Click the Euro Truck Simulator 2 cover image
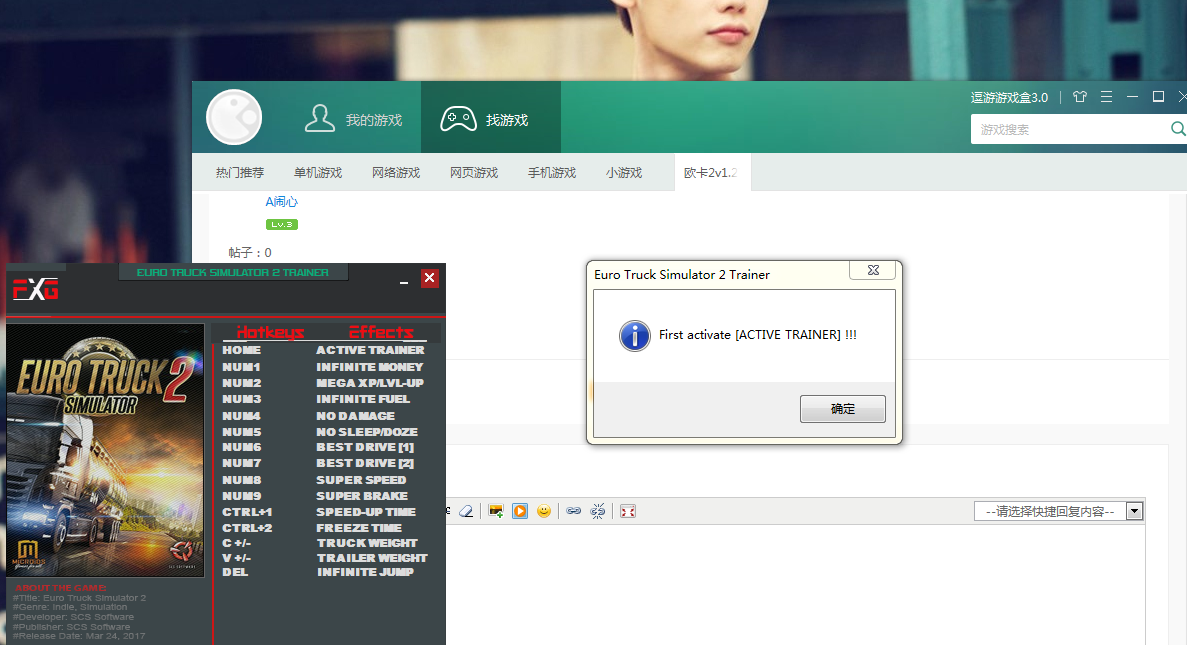Viewport: 1187px width, 645px height. tap(105, 450)
